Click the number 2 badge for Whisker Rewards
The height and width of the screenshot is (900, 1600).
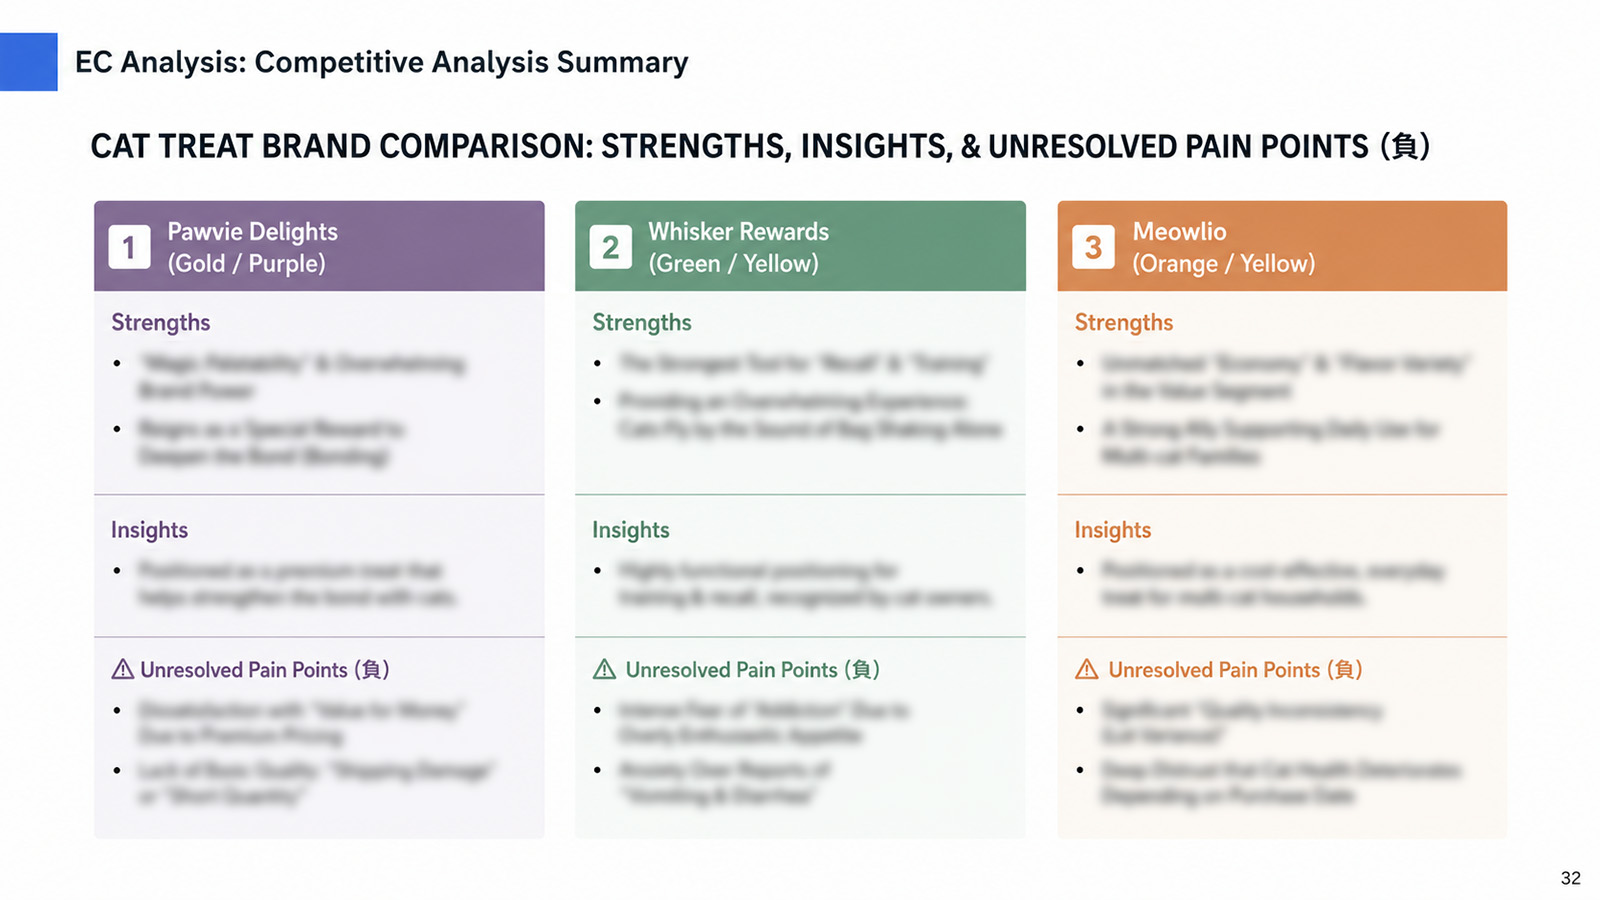[610, 247]
